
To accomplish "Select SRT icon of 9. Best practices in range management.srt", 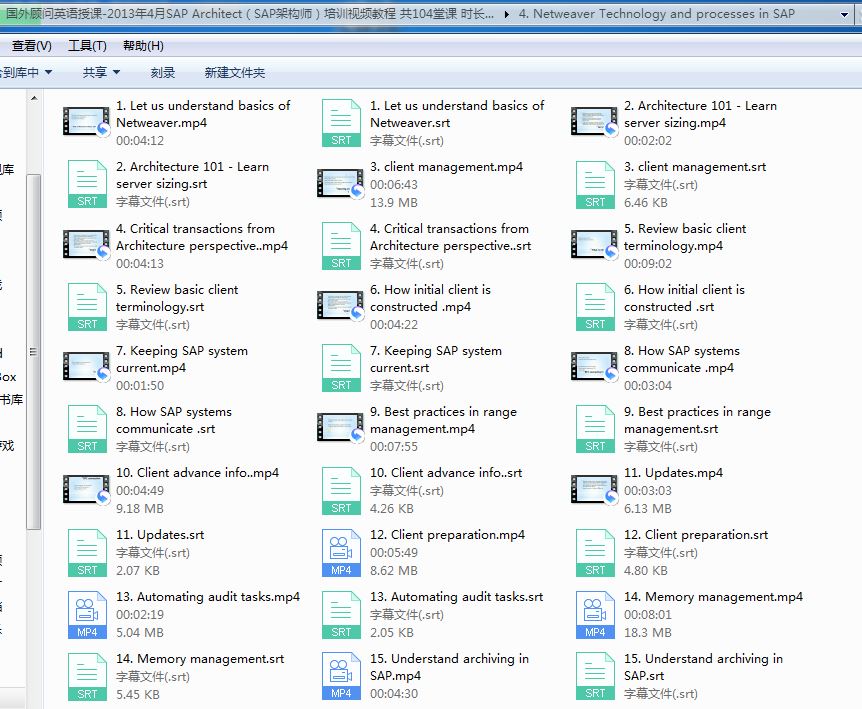I will click(x=595, y=428).
